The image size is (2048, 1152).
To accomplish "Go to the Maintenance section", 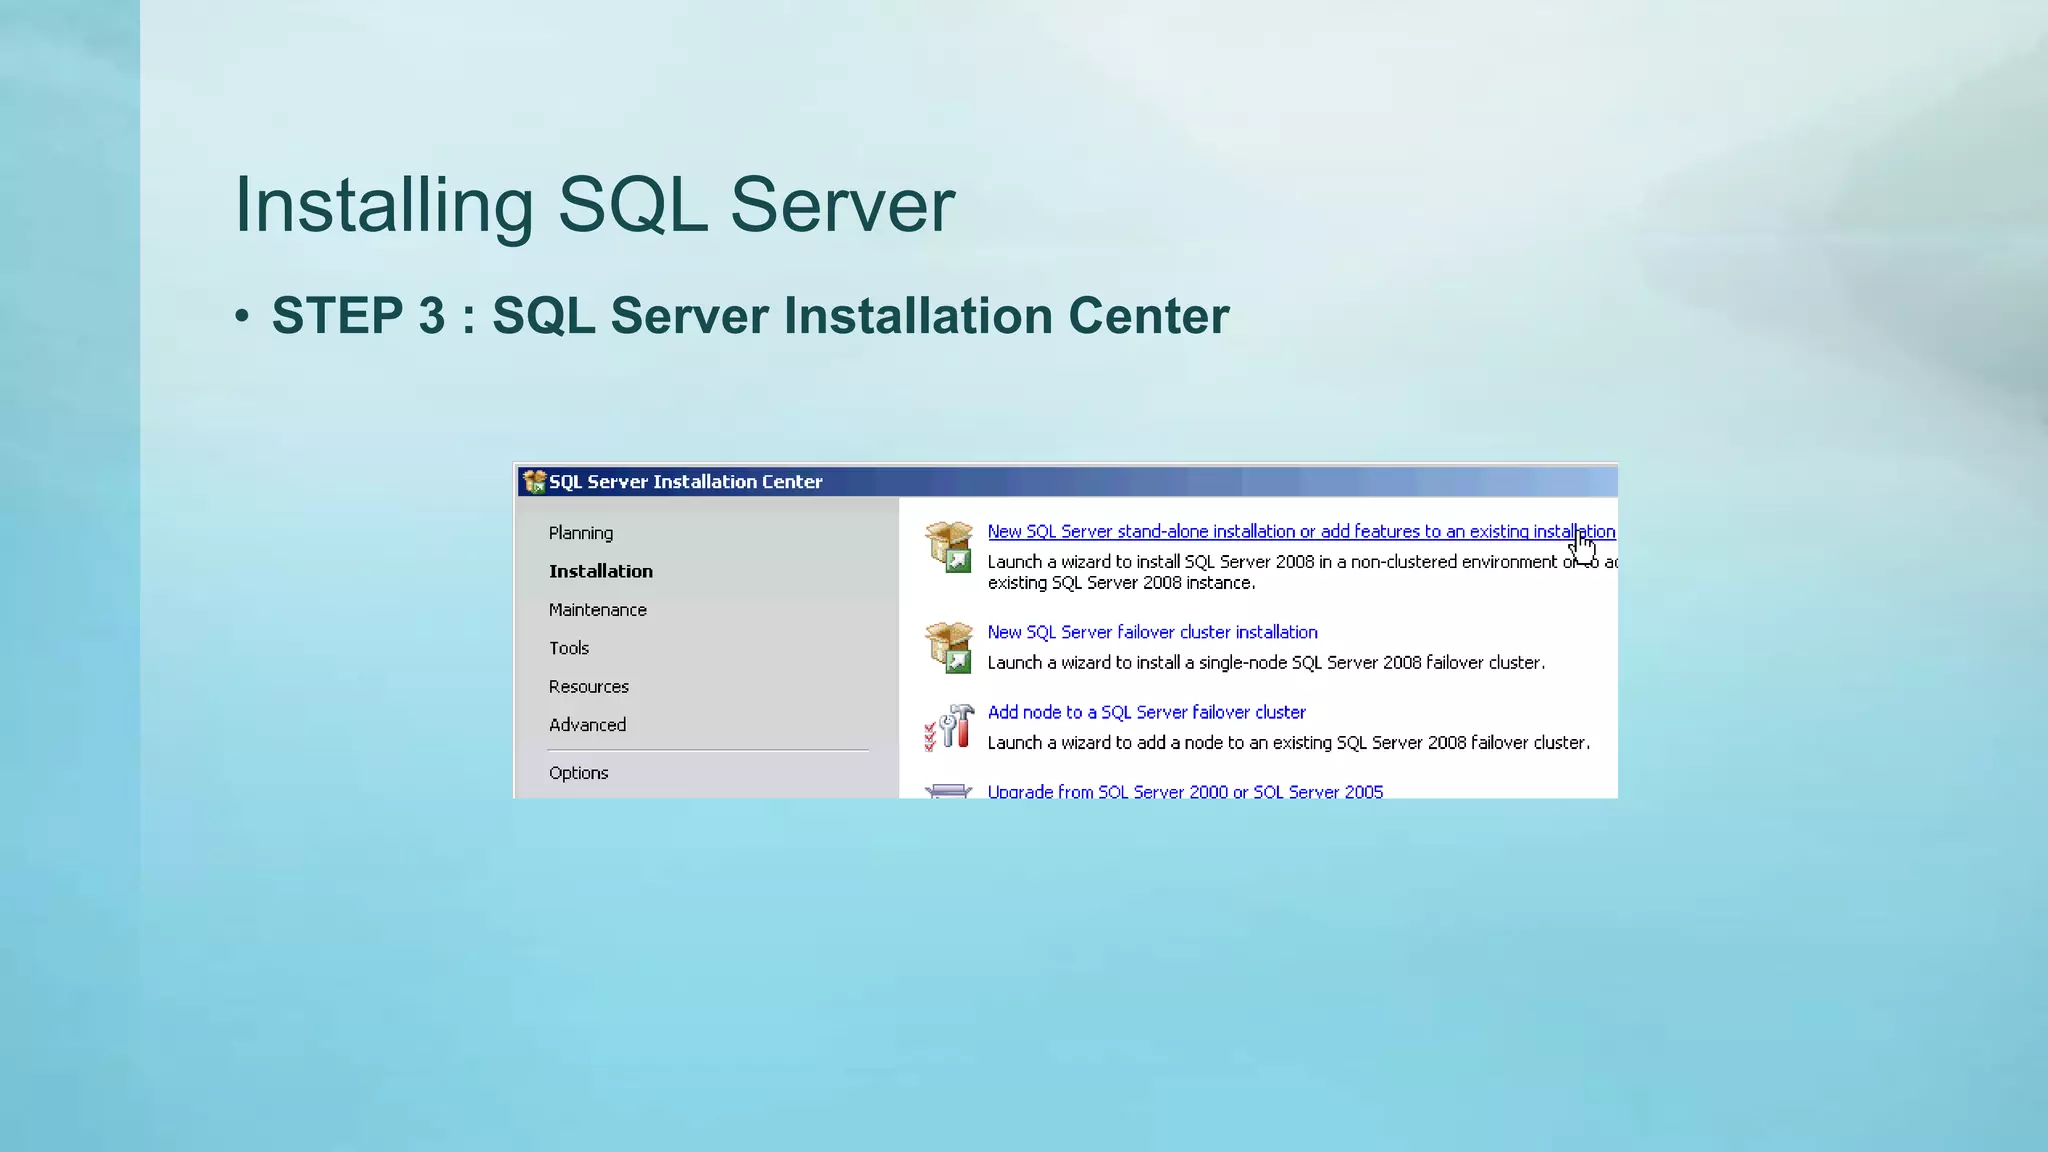I will (x=598, y=610).
